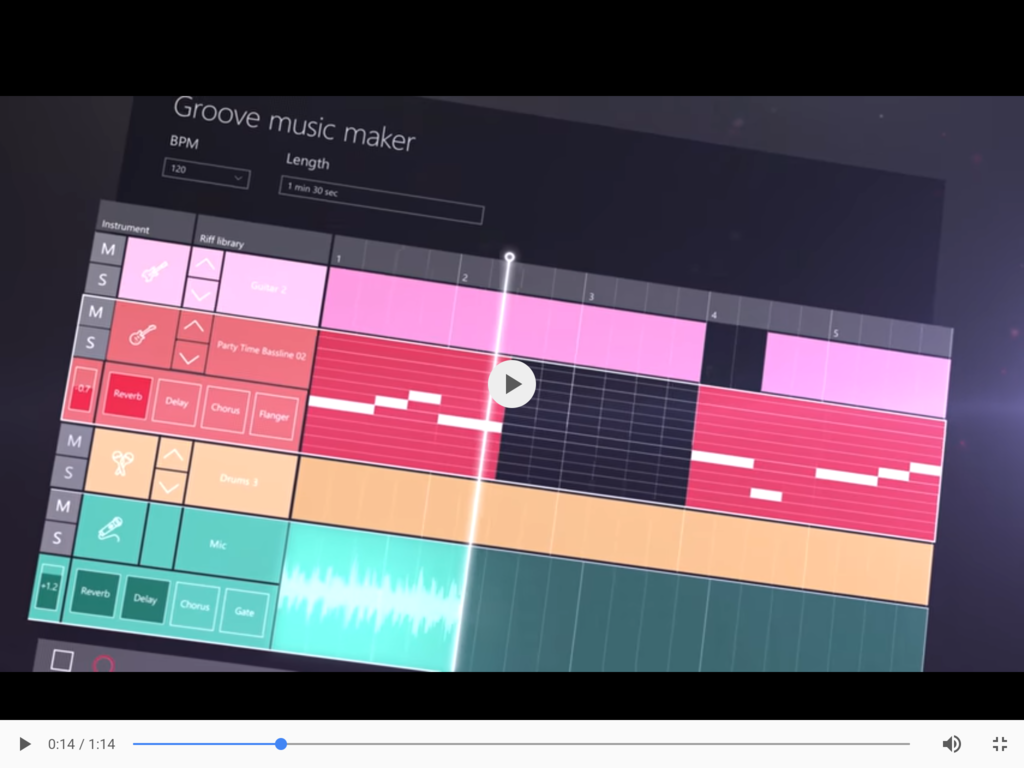The height and width of the screenshot is (768, 1024).
Task: Click up chevron for Drums 3 riff
Action: [173, 455]
